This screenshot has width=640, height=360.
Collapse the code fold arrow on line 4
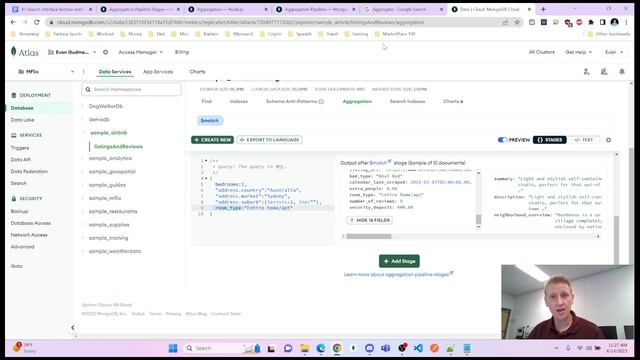(206, 178)
